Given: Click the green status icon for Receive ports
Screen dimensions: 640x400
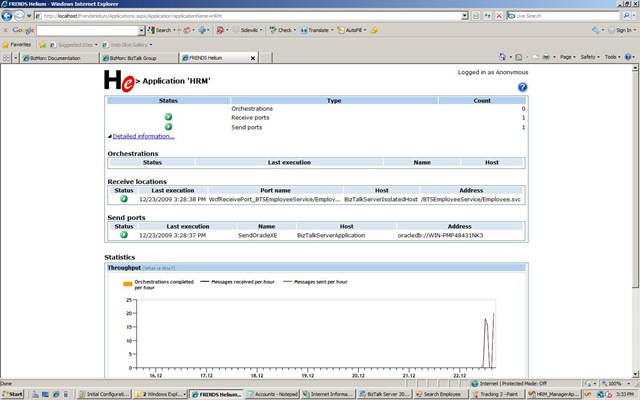Looking at the screenshot, I should 168,117.
